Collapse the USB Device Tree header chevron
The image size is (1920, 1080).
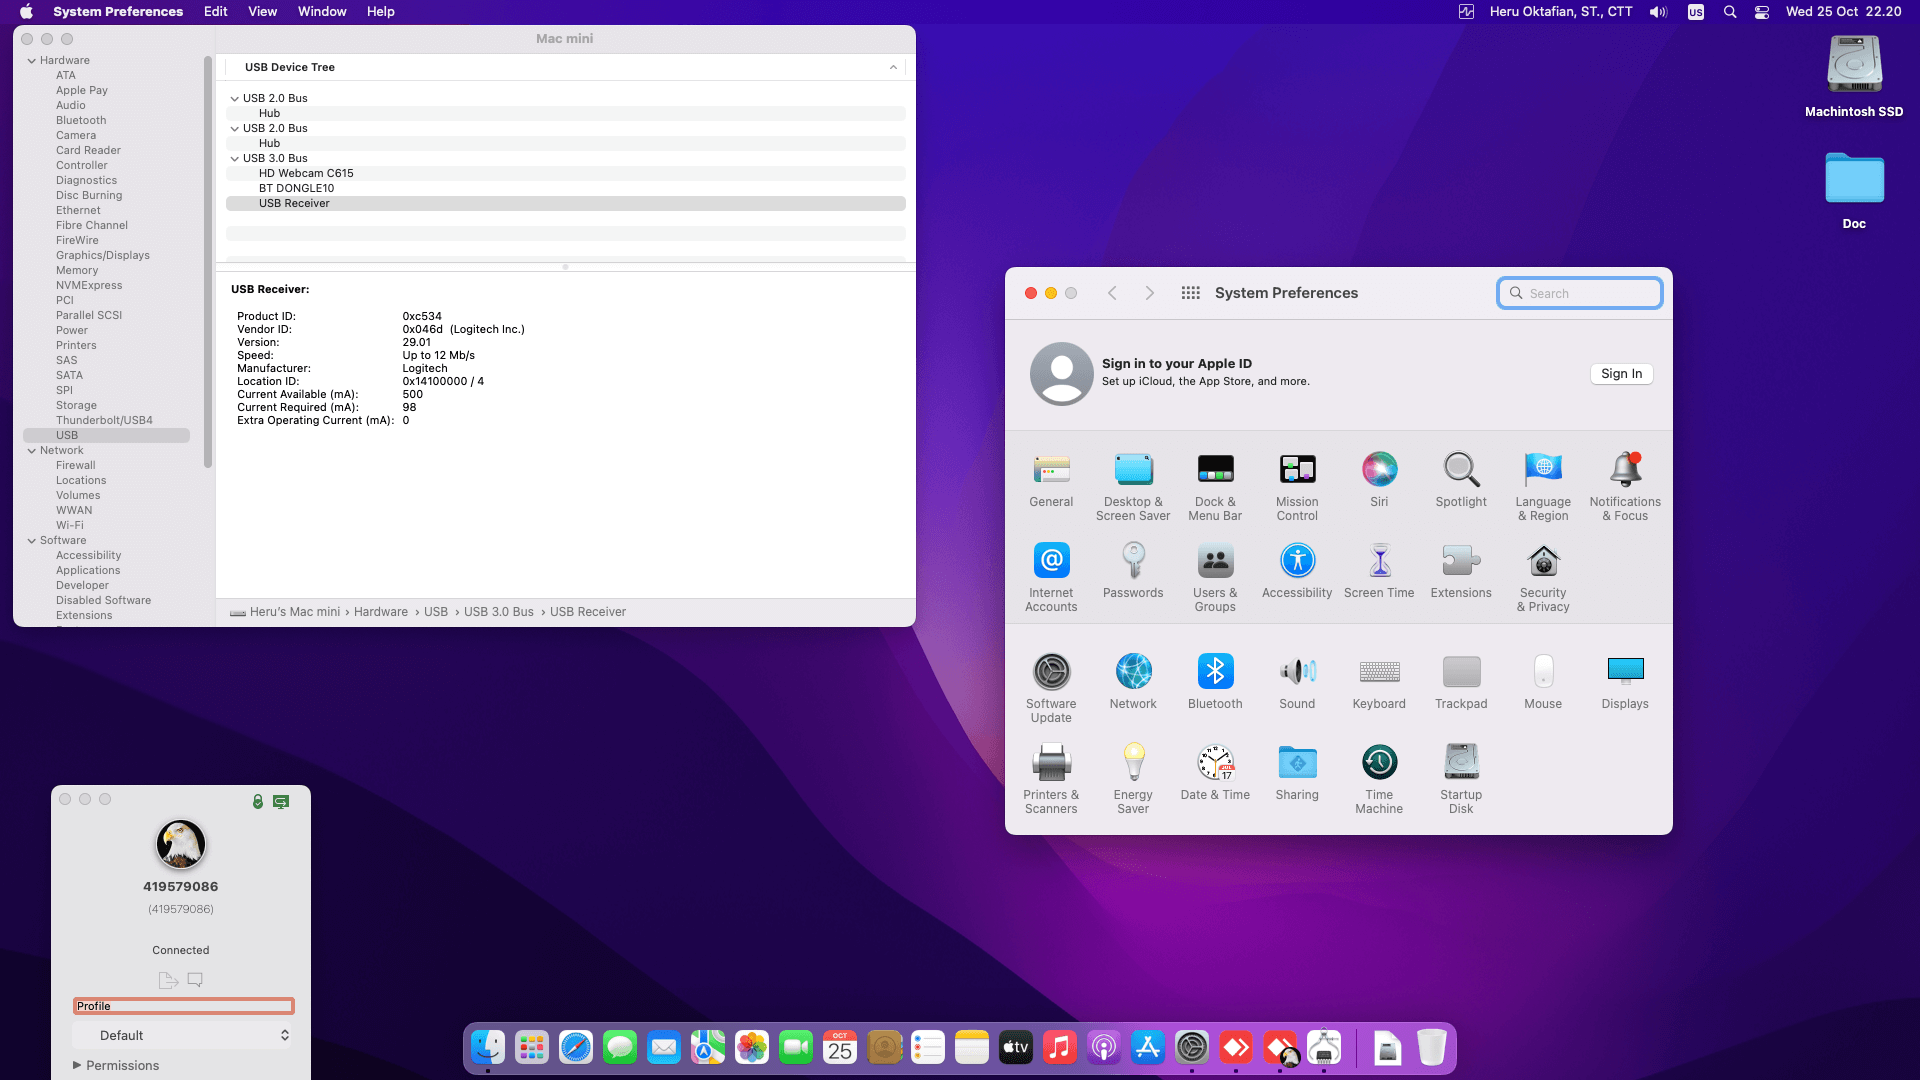click(x=893, y=68)
